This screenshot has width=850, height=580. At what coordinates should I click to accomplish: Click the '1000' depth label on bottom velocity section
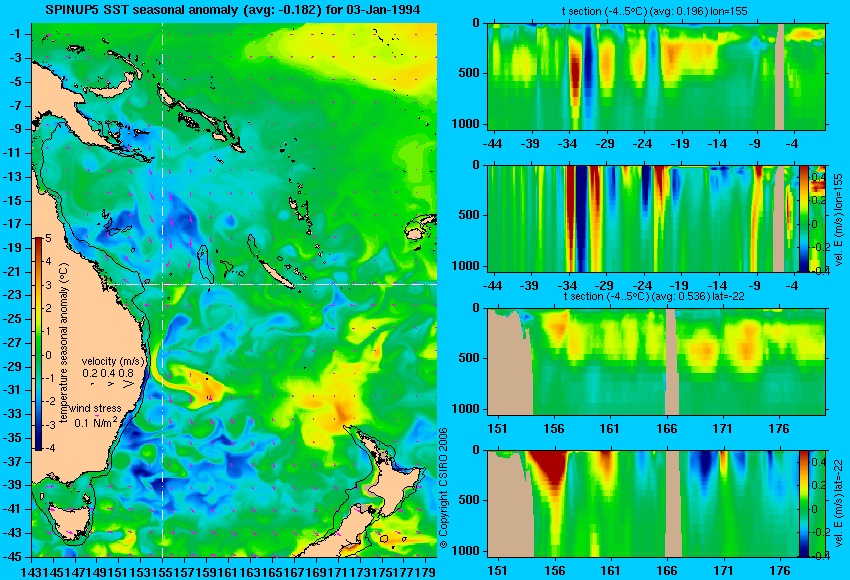point(466,551)
